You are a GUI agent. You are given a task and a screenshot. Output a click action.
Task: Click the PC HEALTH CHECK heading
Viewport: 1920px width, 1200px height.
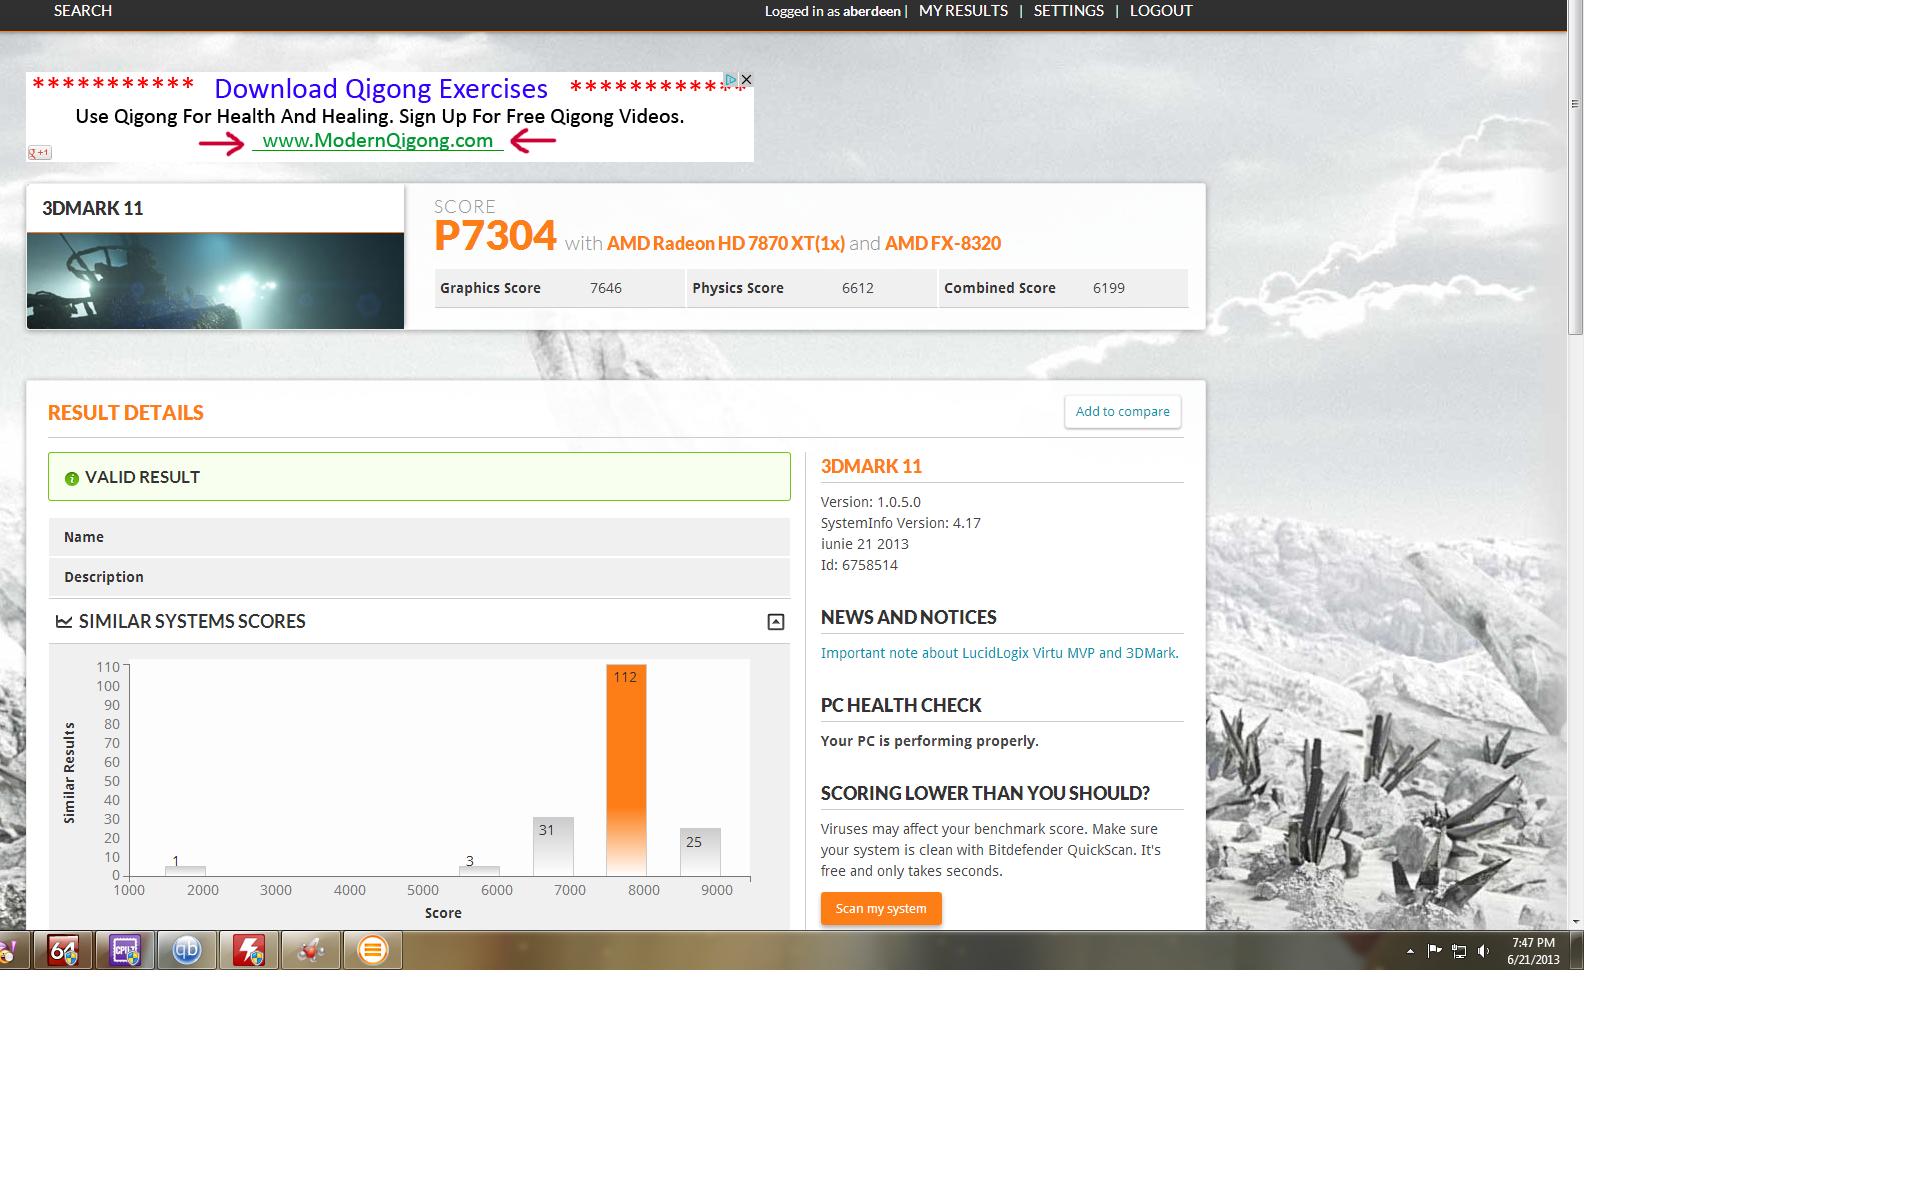901,705
